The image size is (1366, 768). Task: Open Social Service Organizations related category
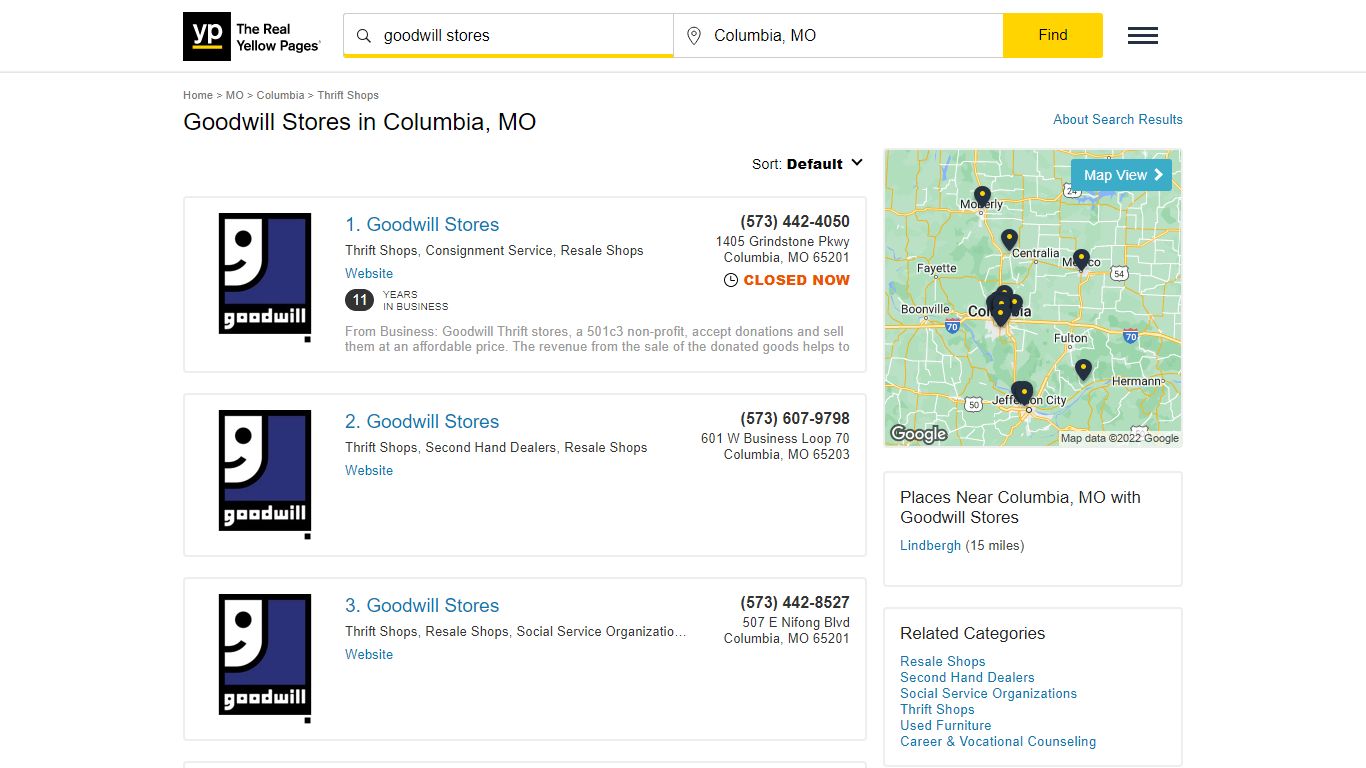tap(988, 694)
